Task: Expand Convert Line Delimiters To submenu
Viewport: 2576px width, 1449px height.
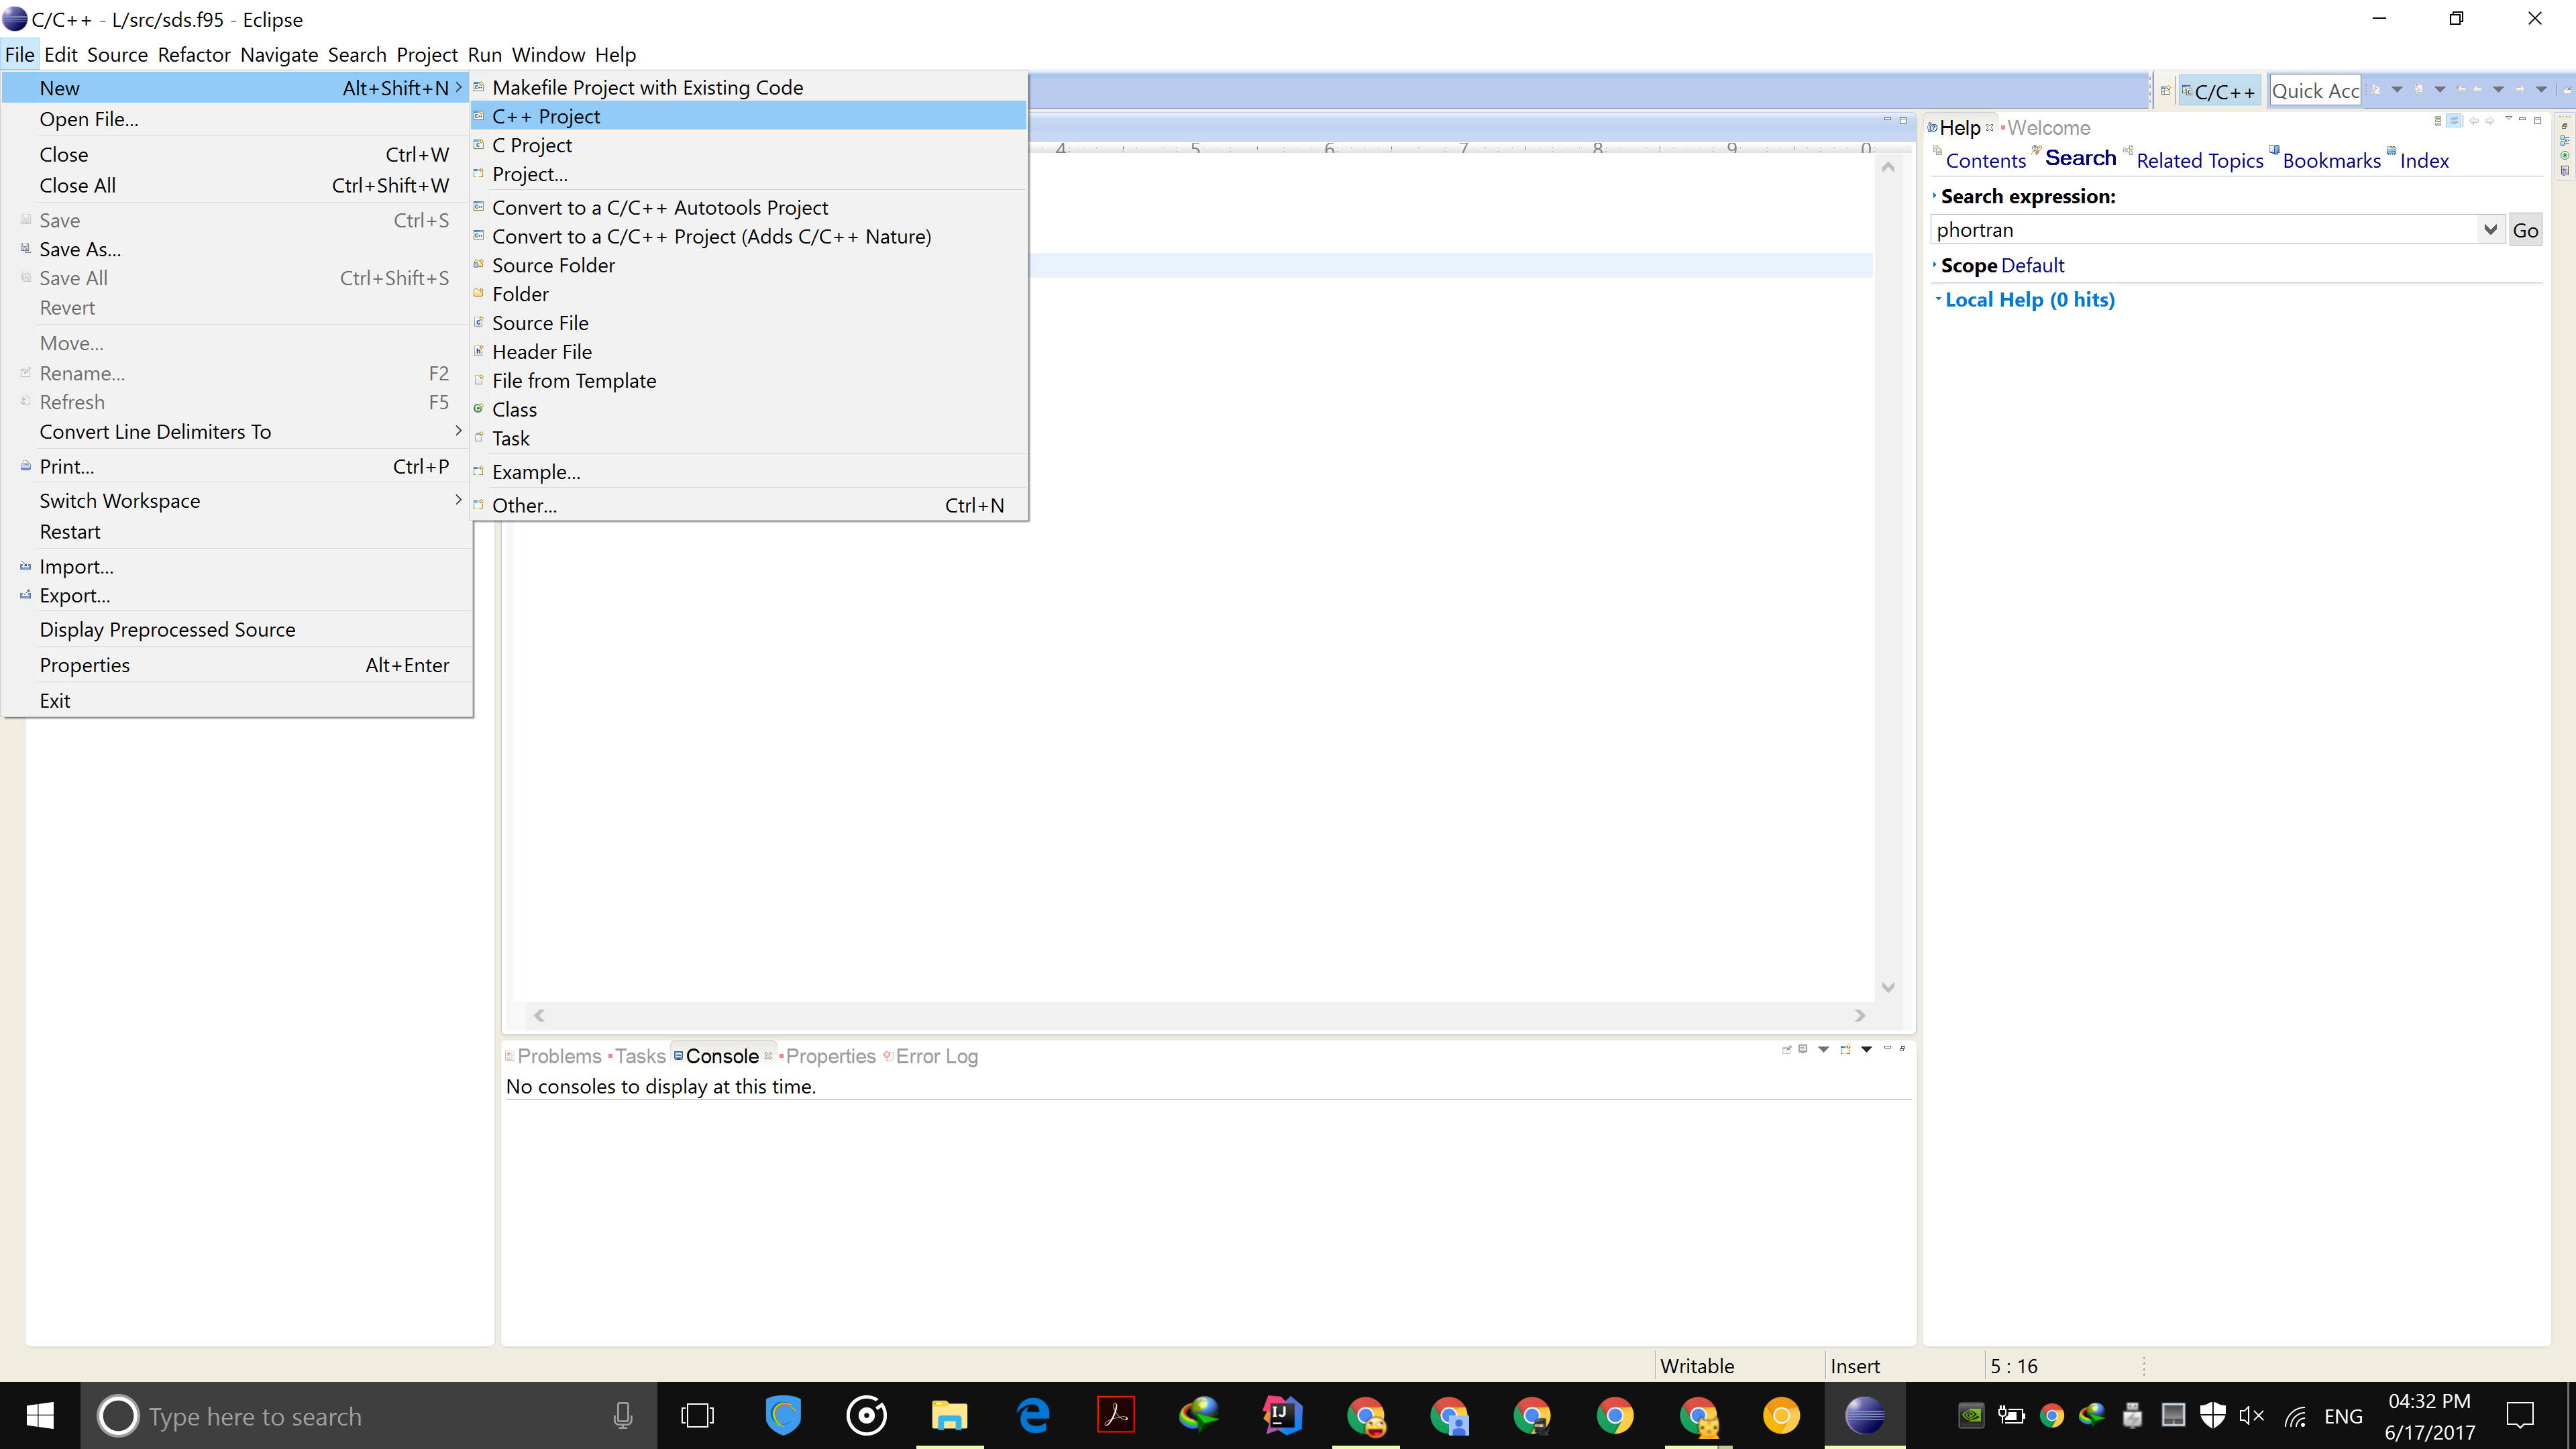Action: (x=237, y=431)
